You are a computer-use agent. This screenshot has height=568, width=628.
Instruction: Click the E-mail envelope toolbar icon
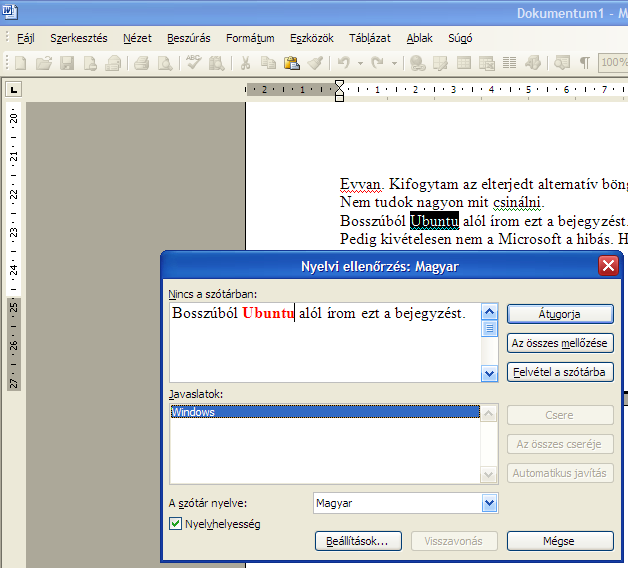pos(113,63)
